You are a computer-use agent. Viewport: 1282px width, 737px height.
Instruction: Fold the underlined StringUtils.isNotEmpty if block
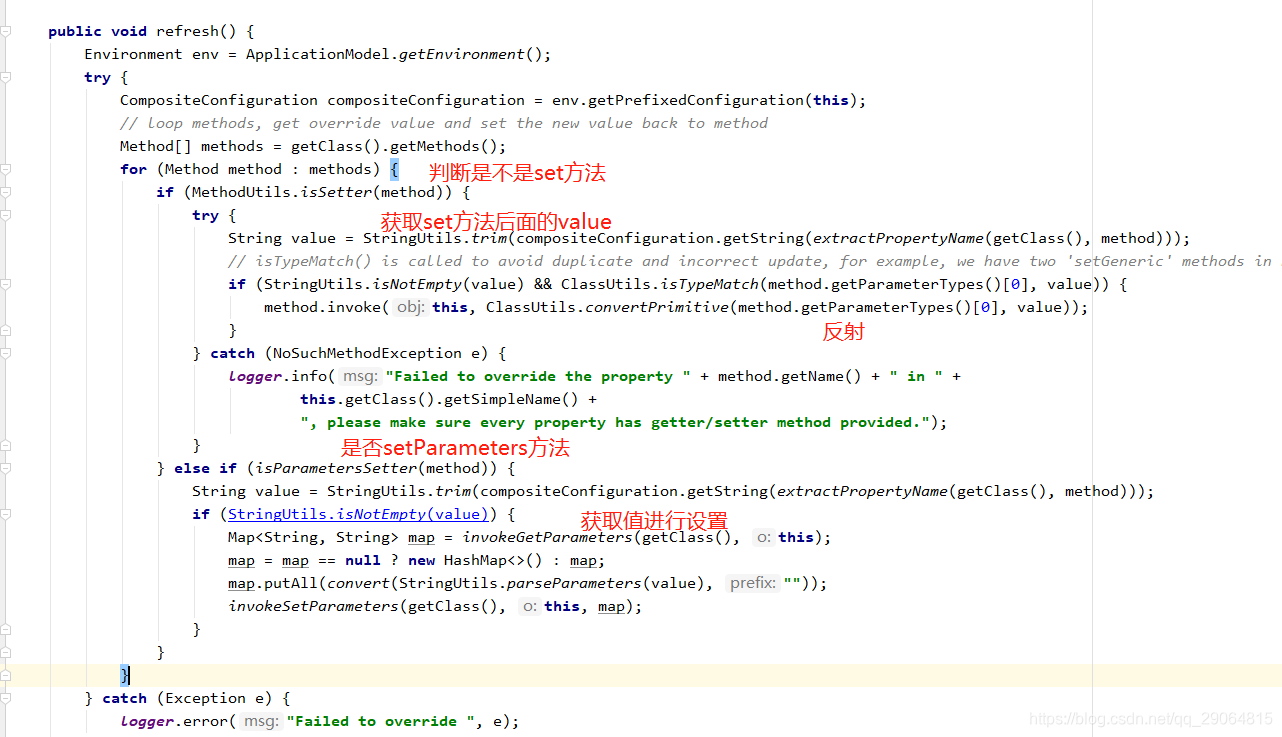[x=6, y=515]
